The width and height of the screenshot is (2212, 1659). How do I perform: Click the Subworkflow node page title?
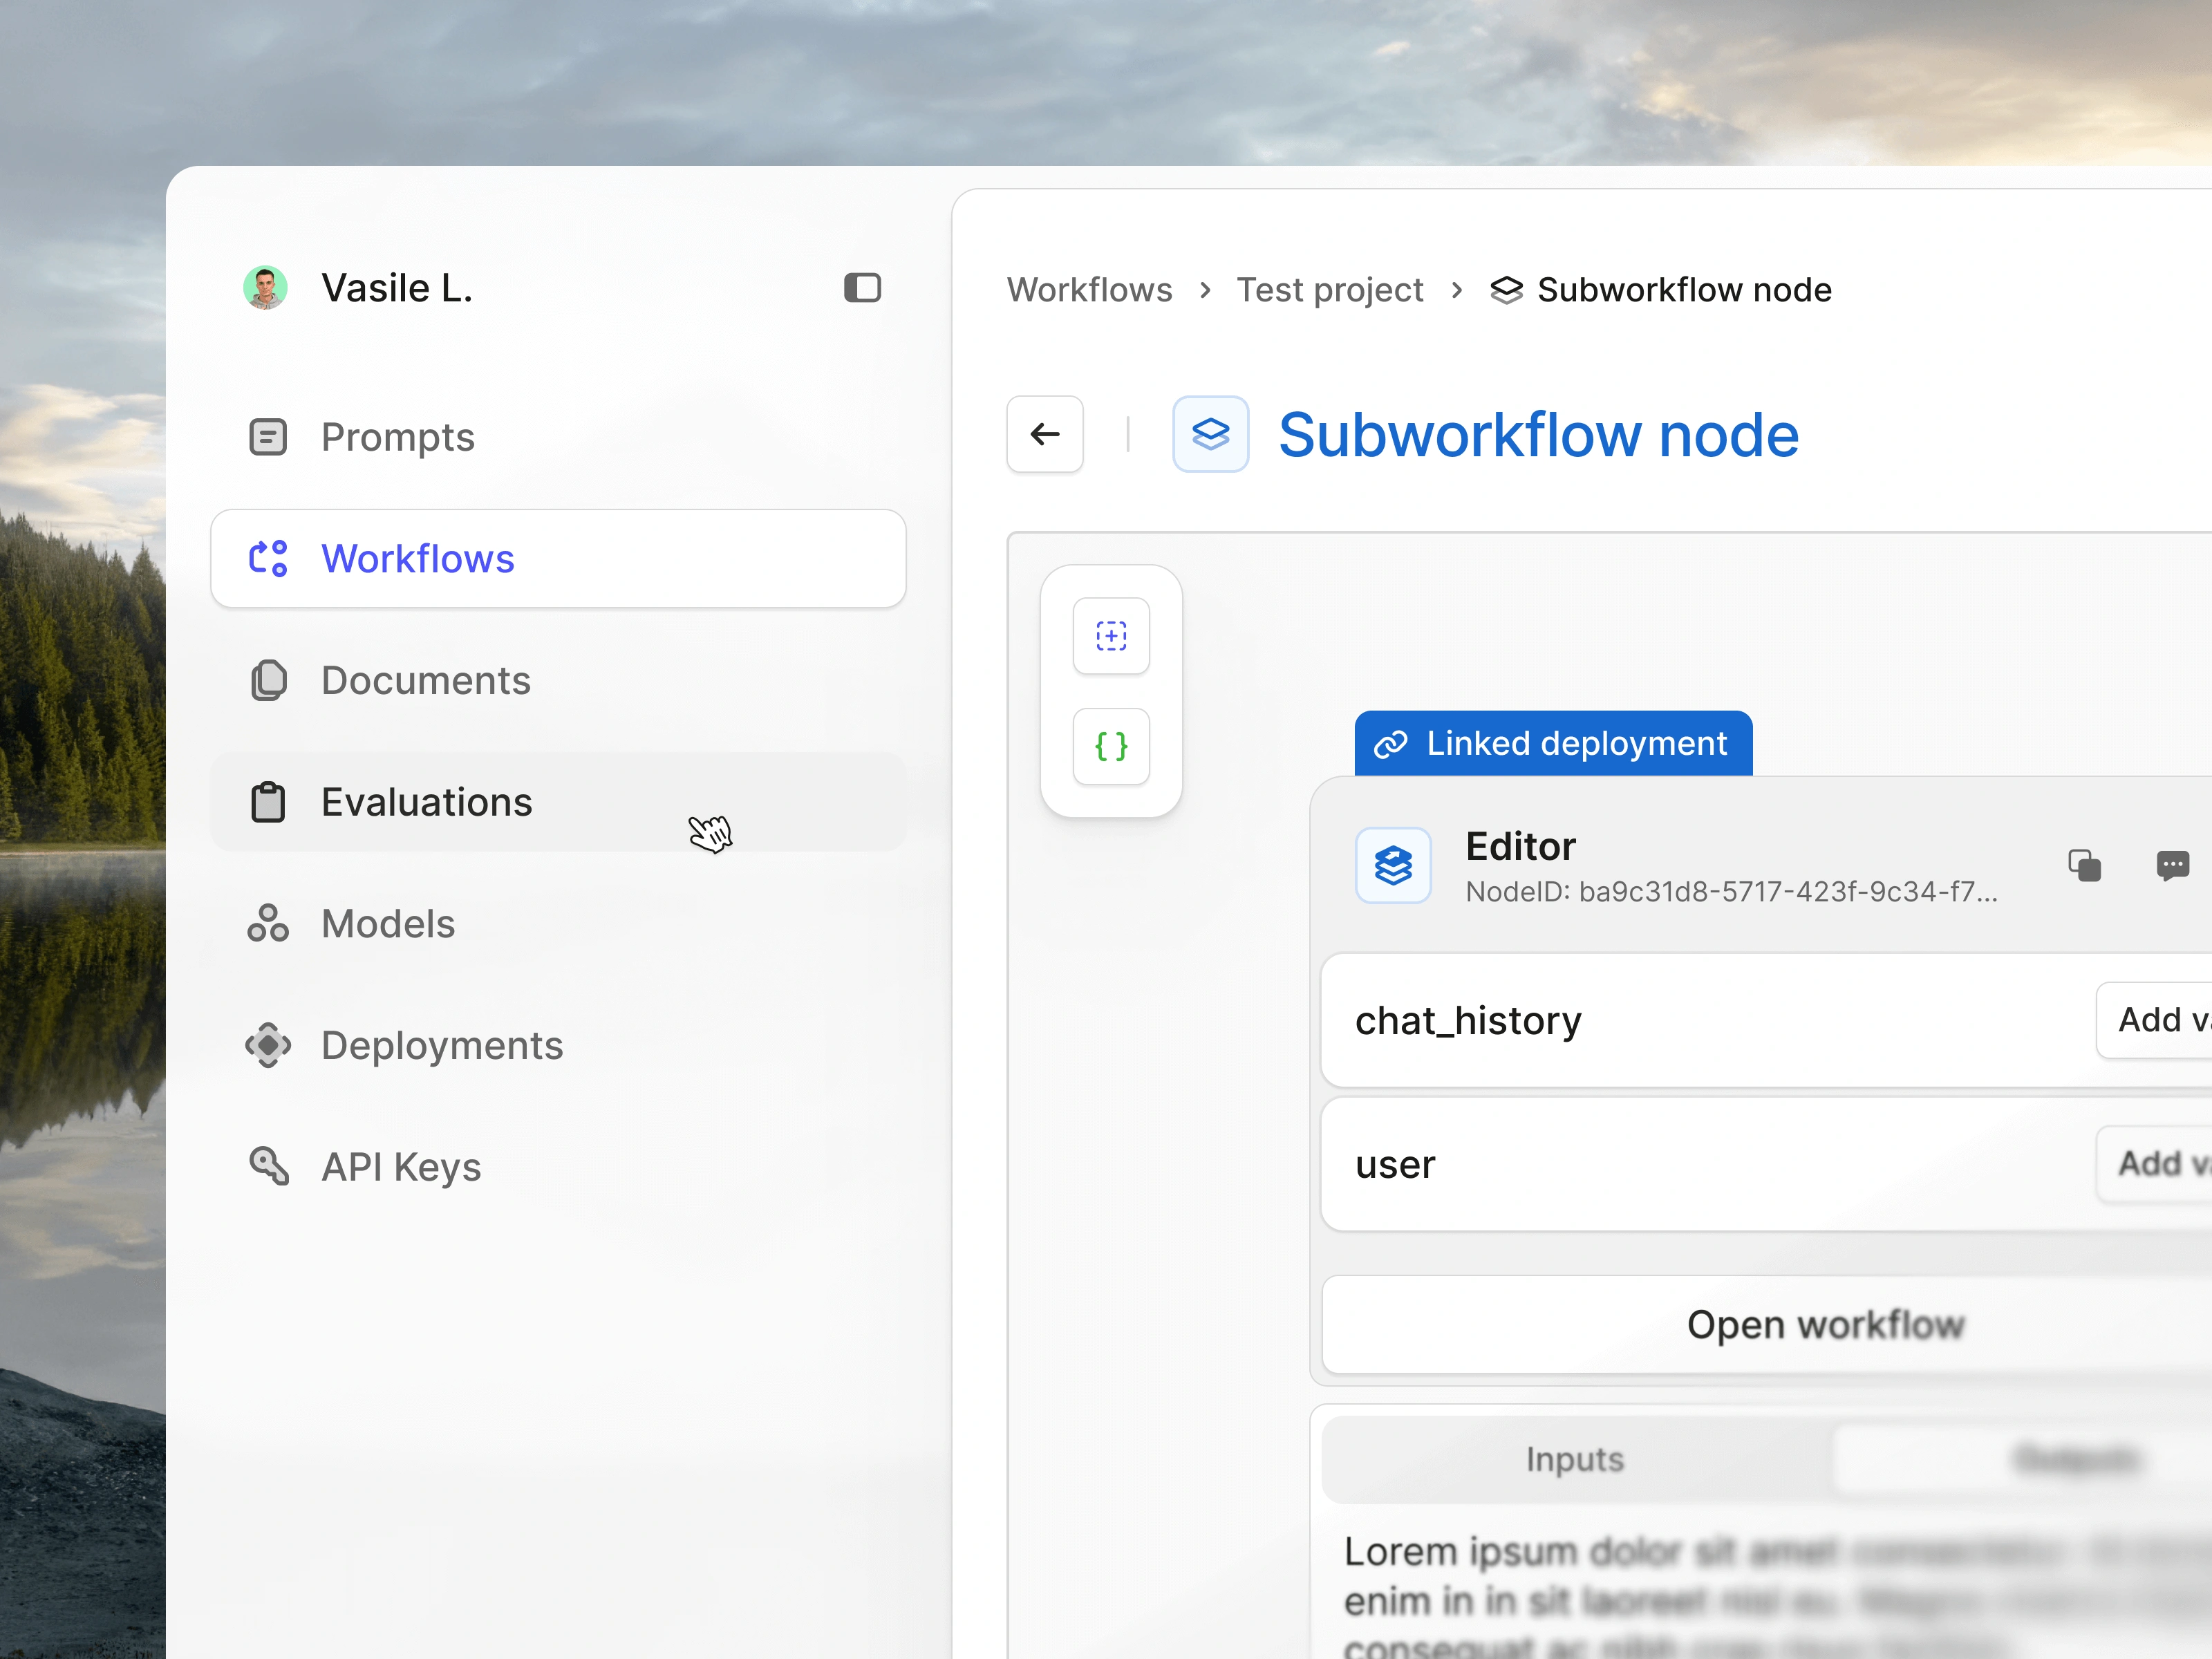(x=1538, y=435)
